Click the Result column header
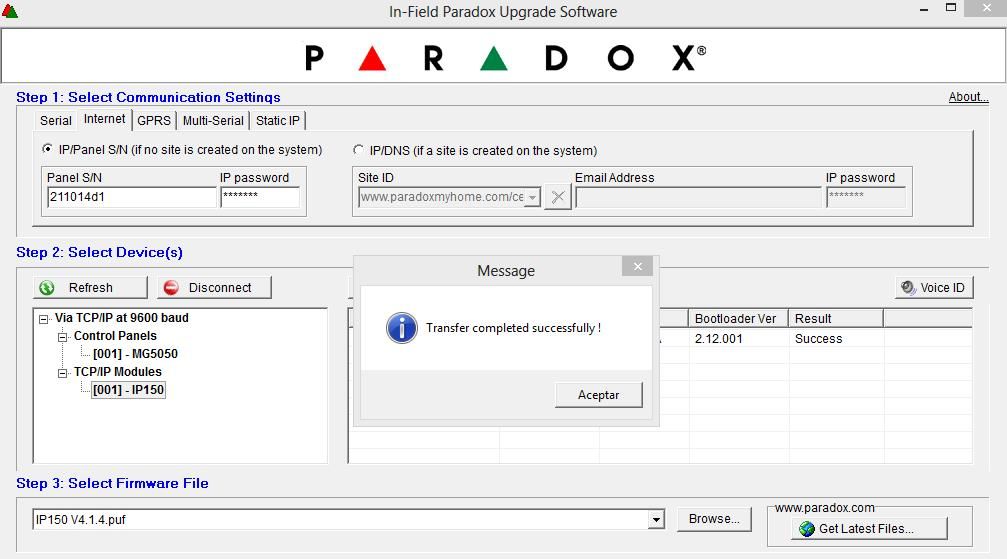Image resolution: width=1007 pixels, height=559 pixels. click(836, 319)
